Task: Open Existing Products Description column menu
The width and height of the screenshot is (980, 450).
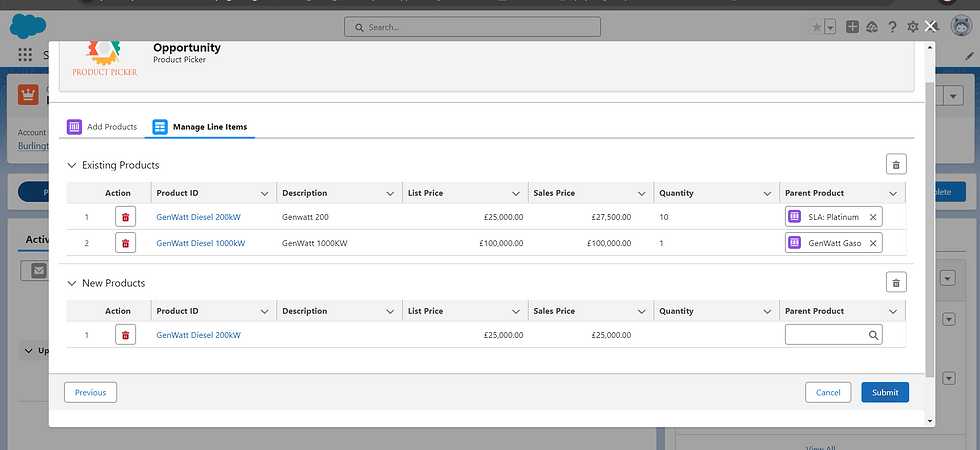Action: point(390,194)
